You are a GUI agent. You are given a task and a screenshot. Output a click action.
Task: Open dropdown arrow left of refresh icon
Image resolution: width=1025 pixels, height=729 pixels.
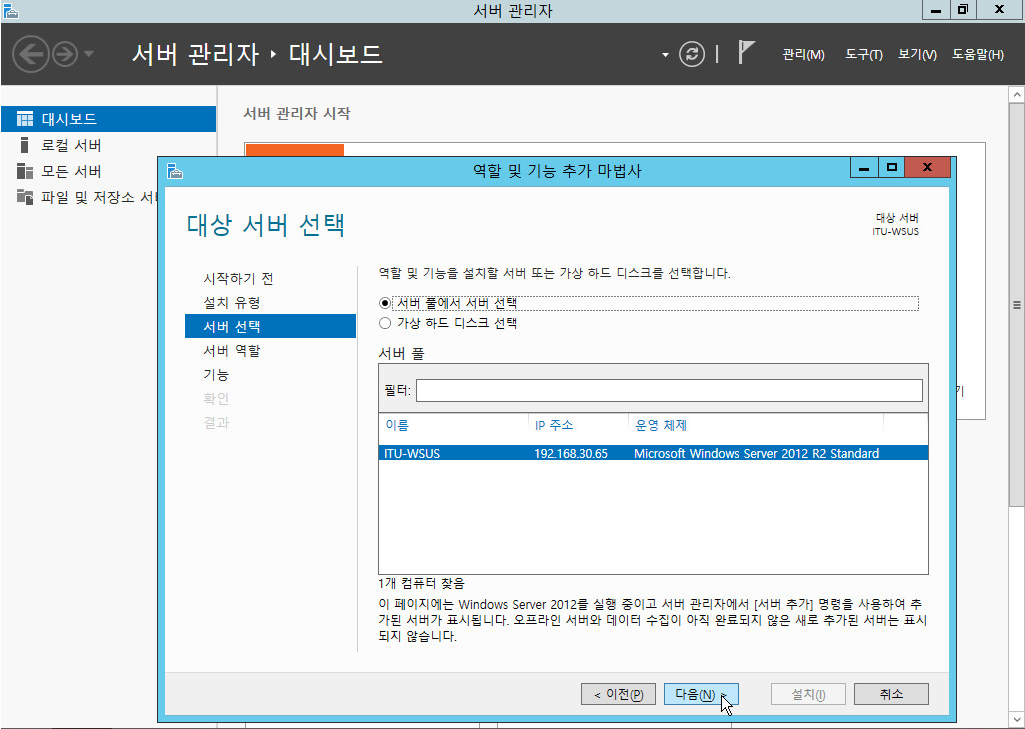665,55
